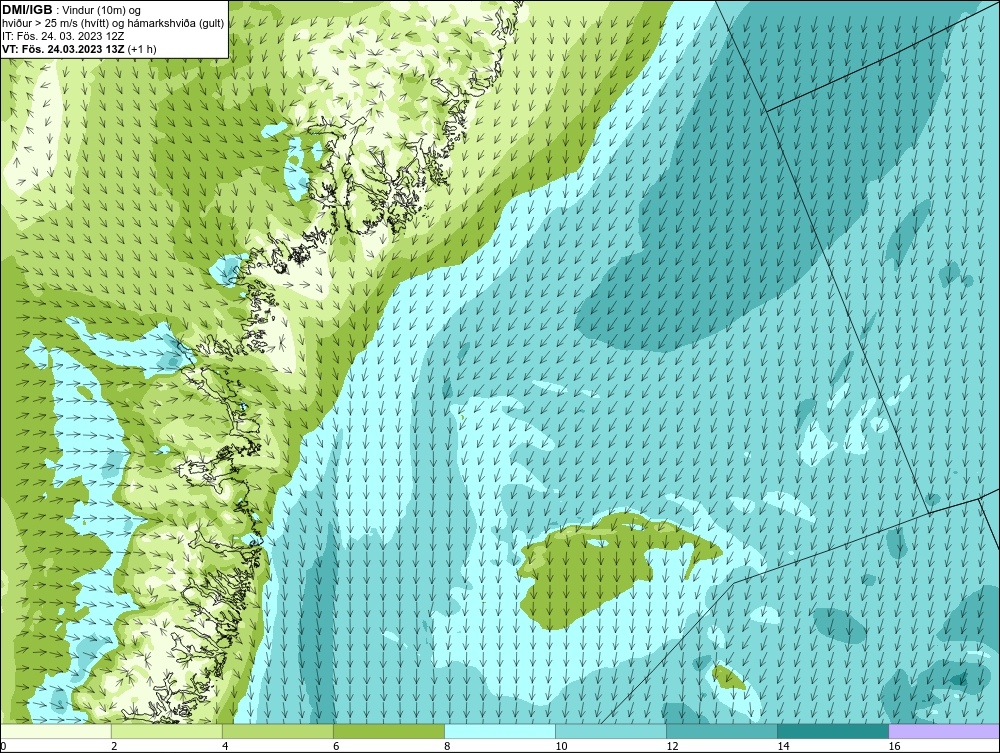Image resolution: width=1000 pixels, height=753 pixels.
Task: Click the 6–8 m/s olive green legend swatch
Action: (388, 731)
